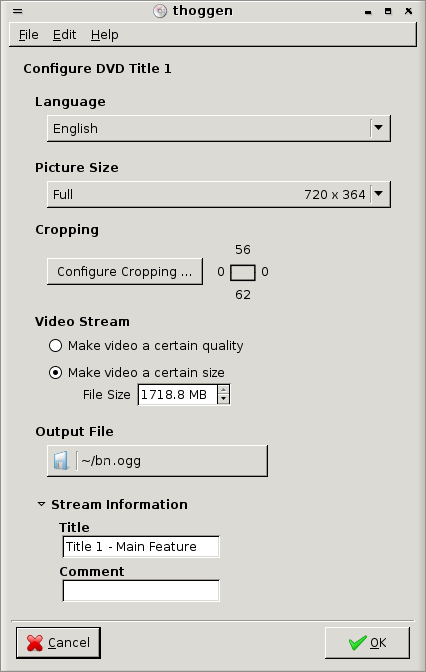This screenshot has height=672, width=426.
Task: Click Configure Cropping button
Action: click(x=125, y=271)
